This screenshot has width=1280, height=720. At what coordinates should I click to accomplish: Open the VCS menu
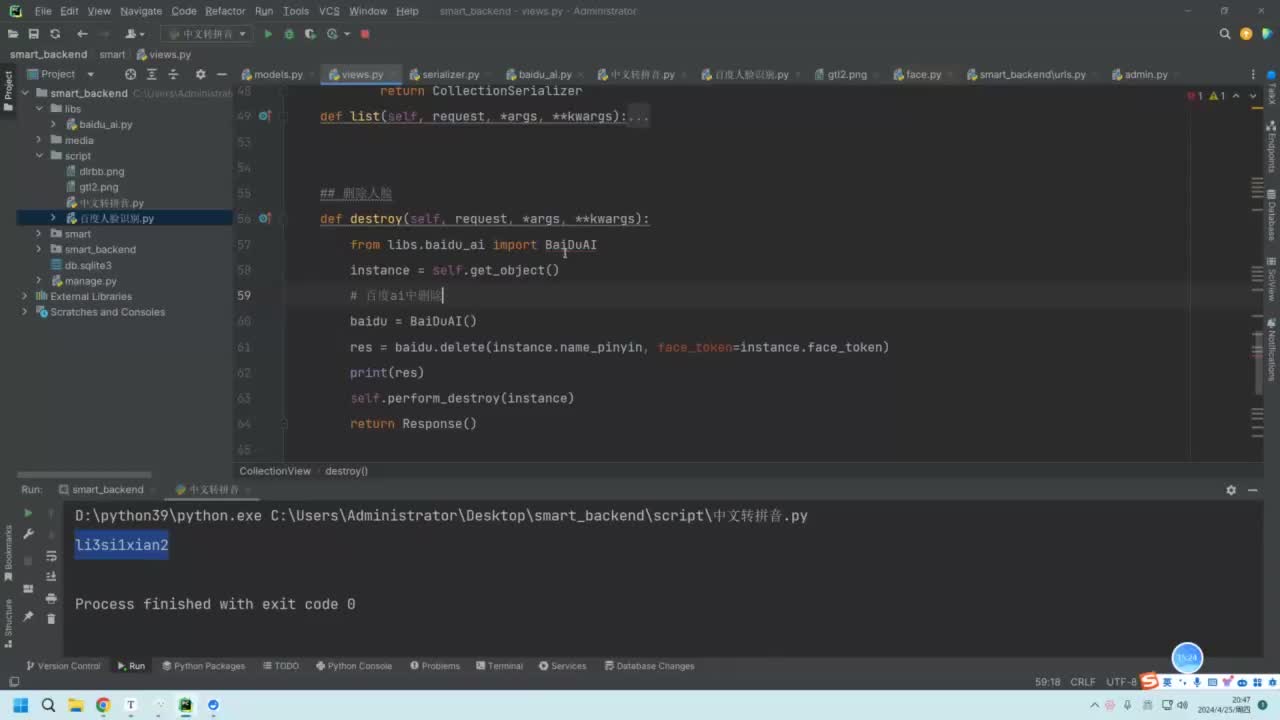pos(329,11)
